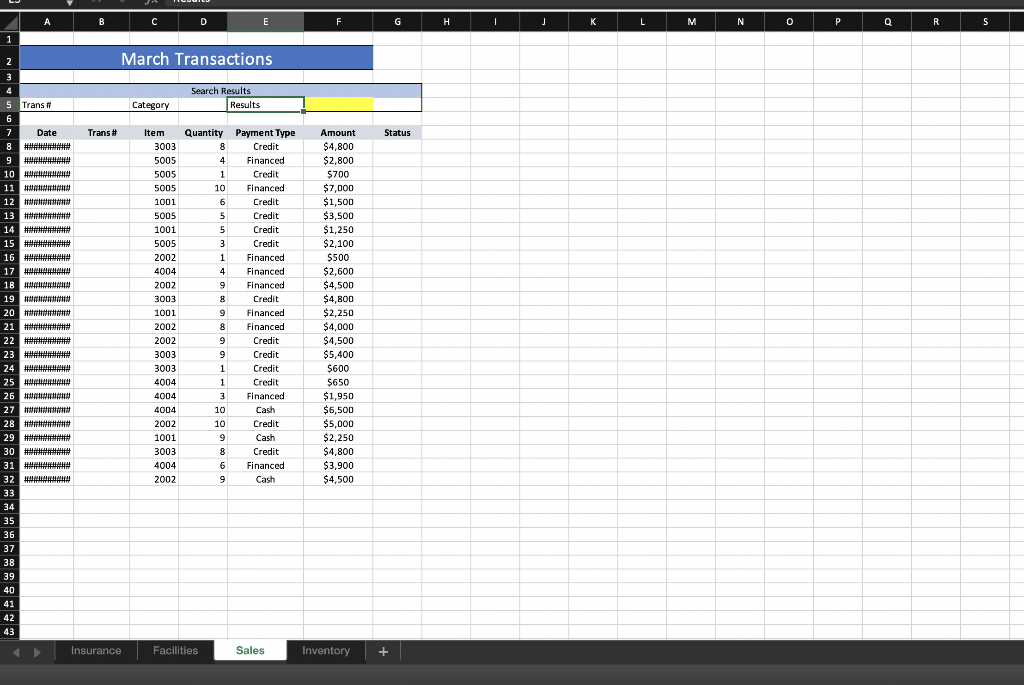Switch to the Inventory sheet tab
This screenshot has width=1024, height=685.
coord(326,650)
